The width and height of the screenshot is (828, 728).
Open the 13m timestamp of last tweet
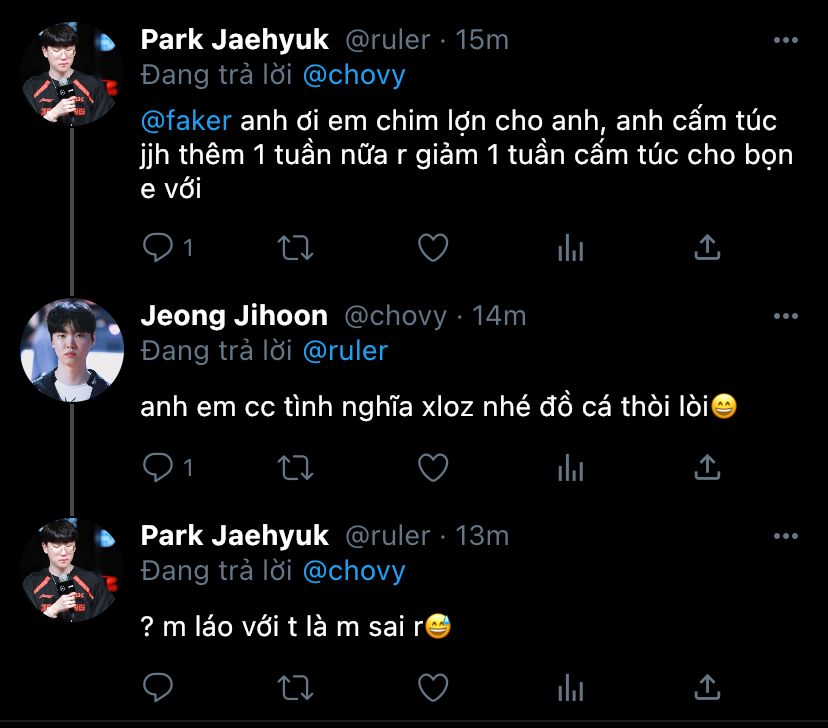(482, 536)
